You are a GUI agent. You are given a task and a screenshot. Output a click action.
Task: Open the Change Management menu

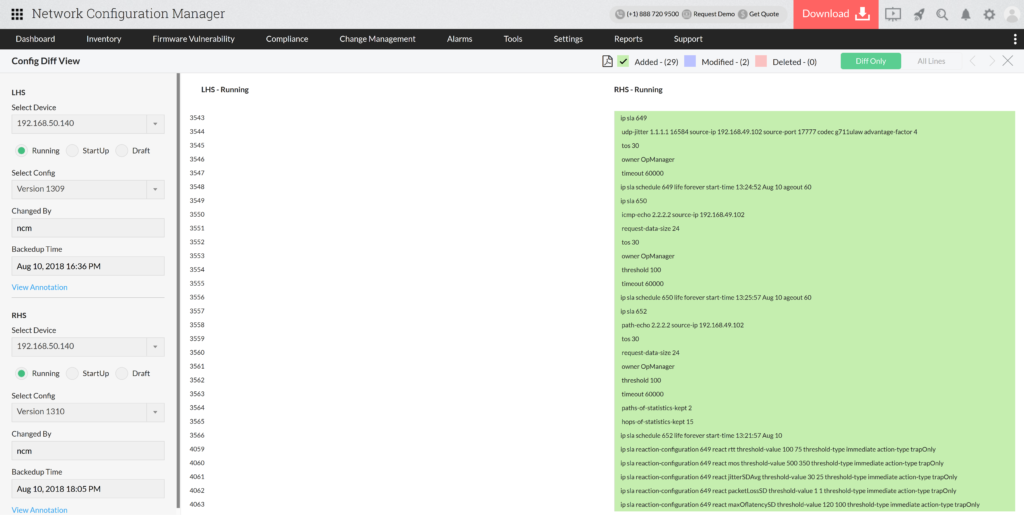pyautogui.click(x=377, y=39)
